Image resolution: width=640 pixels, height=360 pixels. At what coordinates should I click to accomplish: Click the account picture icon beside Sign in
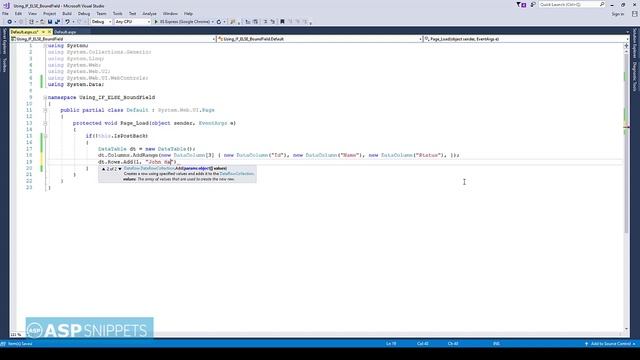pyautogui.click(x=634, y=13)
